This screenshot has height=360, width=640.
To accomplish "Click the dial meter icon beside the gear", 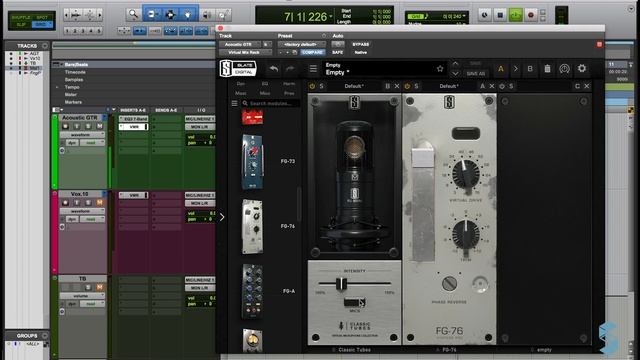I will (x=564, y=69).
